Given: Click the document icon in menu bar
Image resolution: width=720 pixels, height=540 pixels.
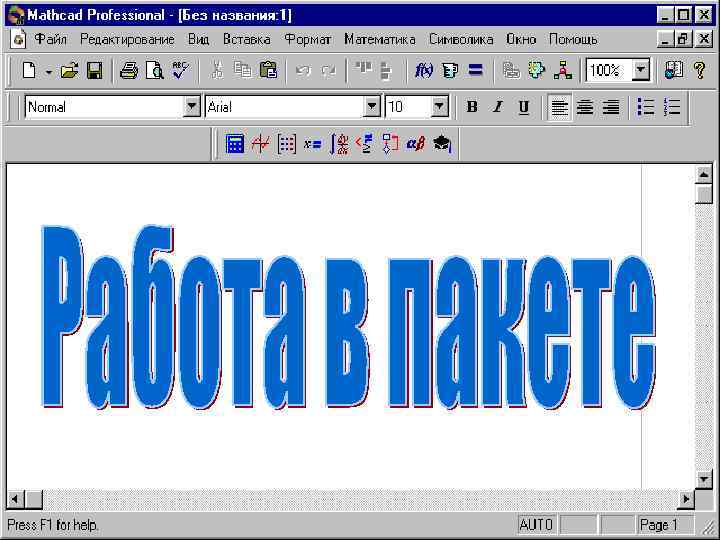Looking at the screenshot, I should pyautogui.click(x=18, y=39).
